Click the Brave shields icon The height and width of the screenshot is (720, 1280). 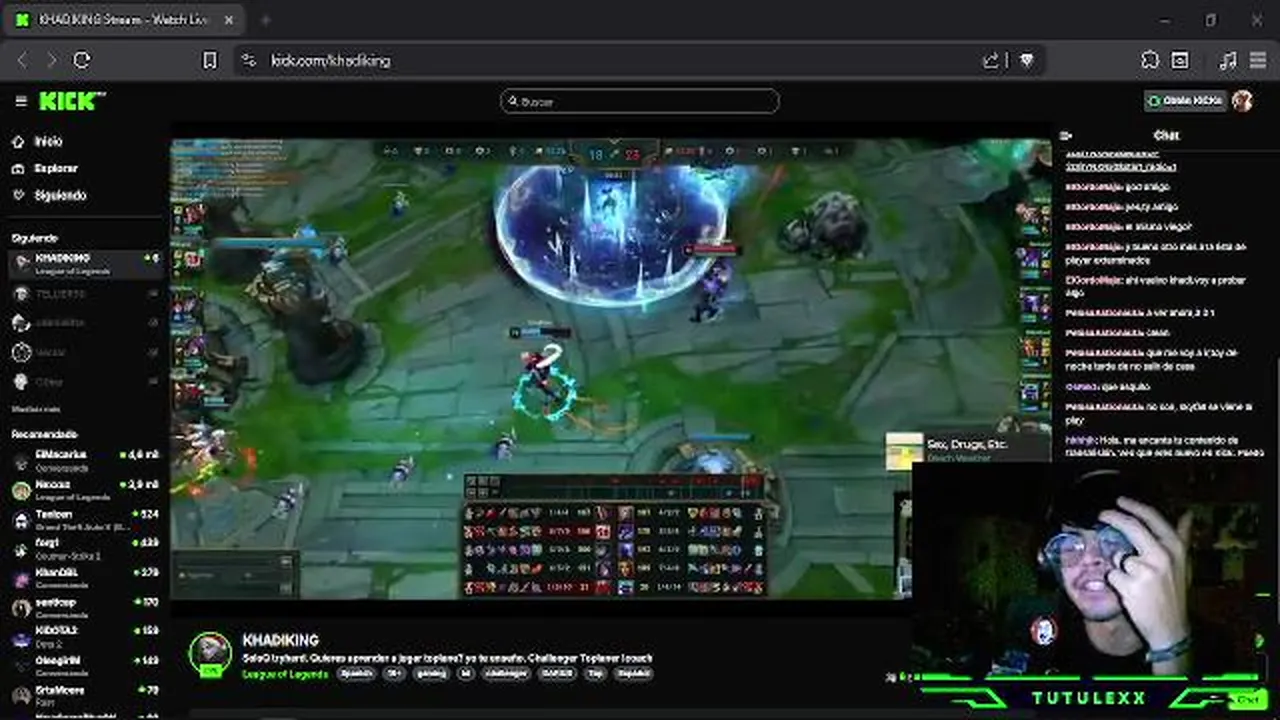pyautogui.click(x=1026, y=60)
